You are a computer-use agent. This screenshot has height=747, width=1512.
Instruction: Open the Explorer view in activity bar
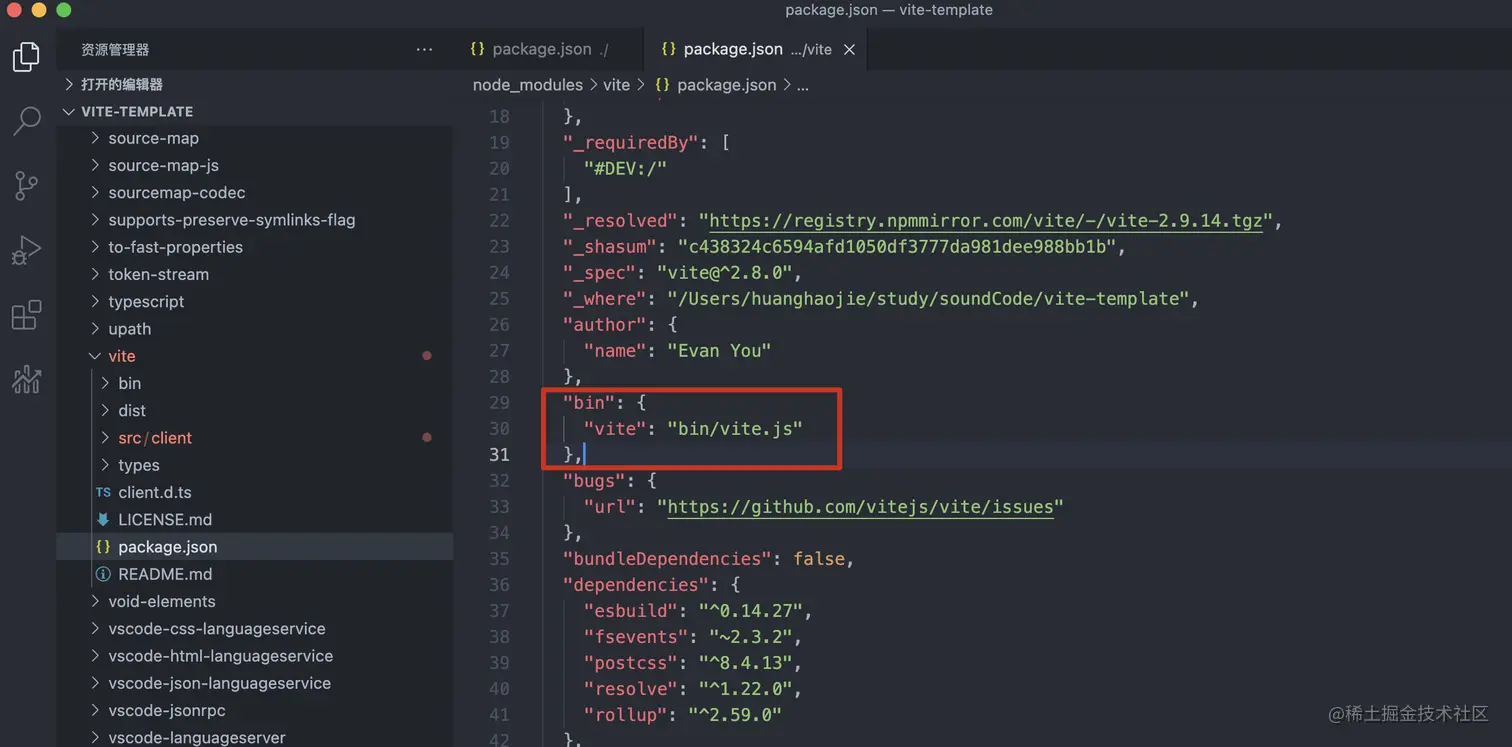26,56
